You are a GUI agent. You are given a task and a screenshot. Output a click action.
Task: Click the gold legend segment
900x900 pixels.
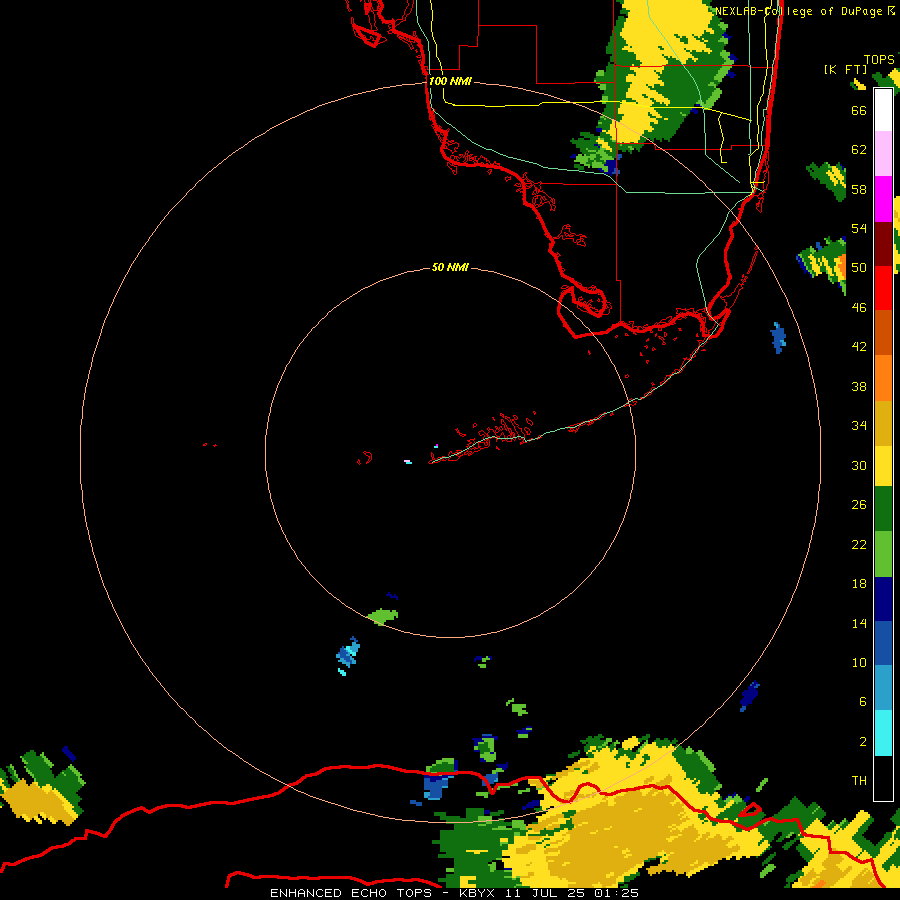[x=883, y=422]
